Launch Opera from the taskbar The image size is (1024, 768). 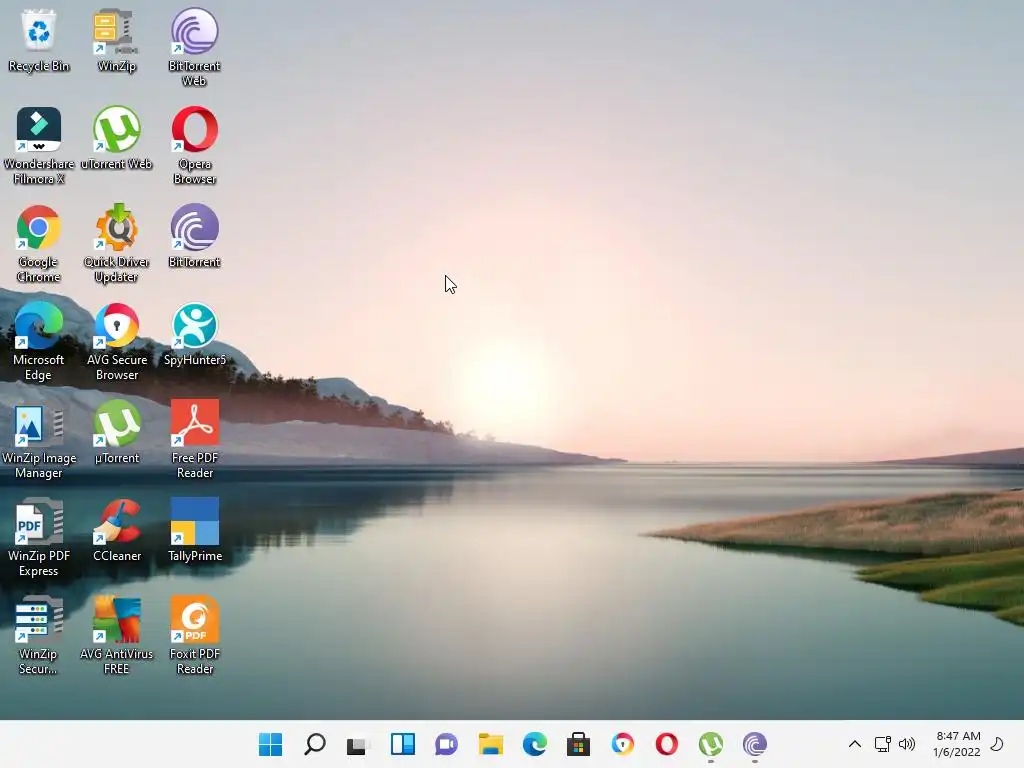click(666, 744)
